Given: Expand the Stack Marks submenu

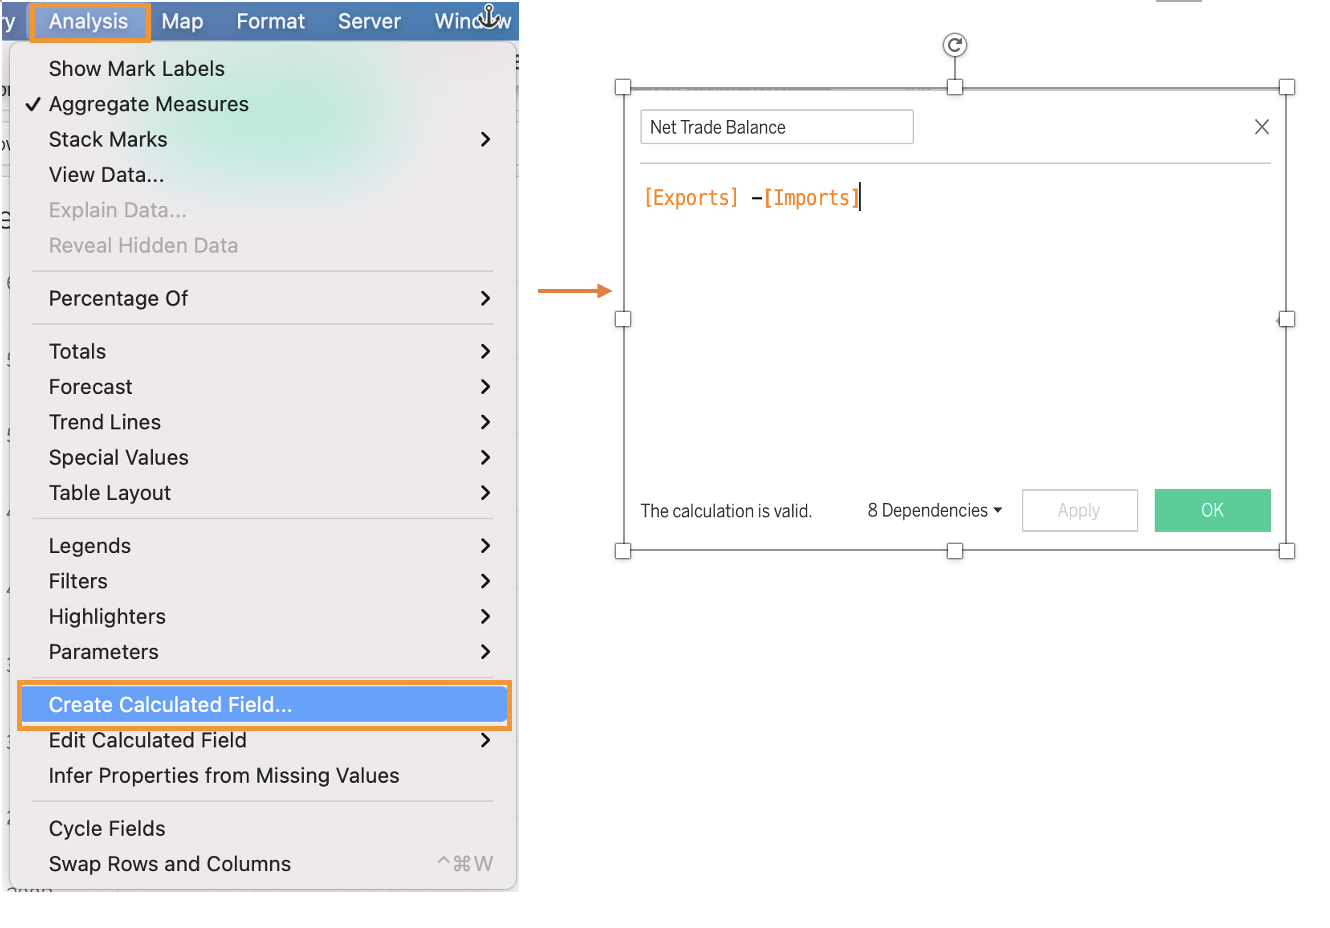Looking at the screenshot, I should (485, 139).
